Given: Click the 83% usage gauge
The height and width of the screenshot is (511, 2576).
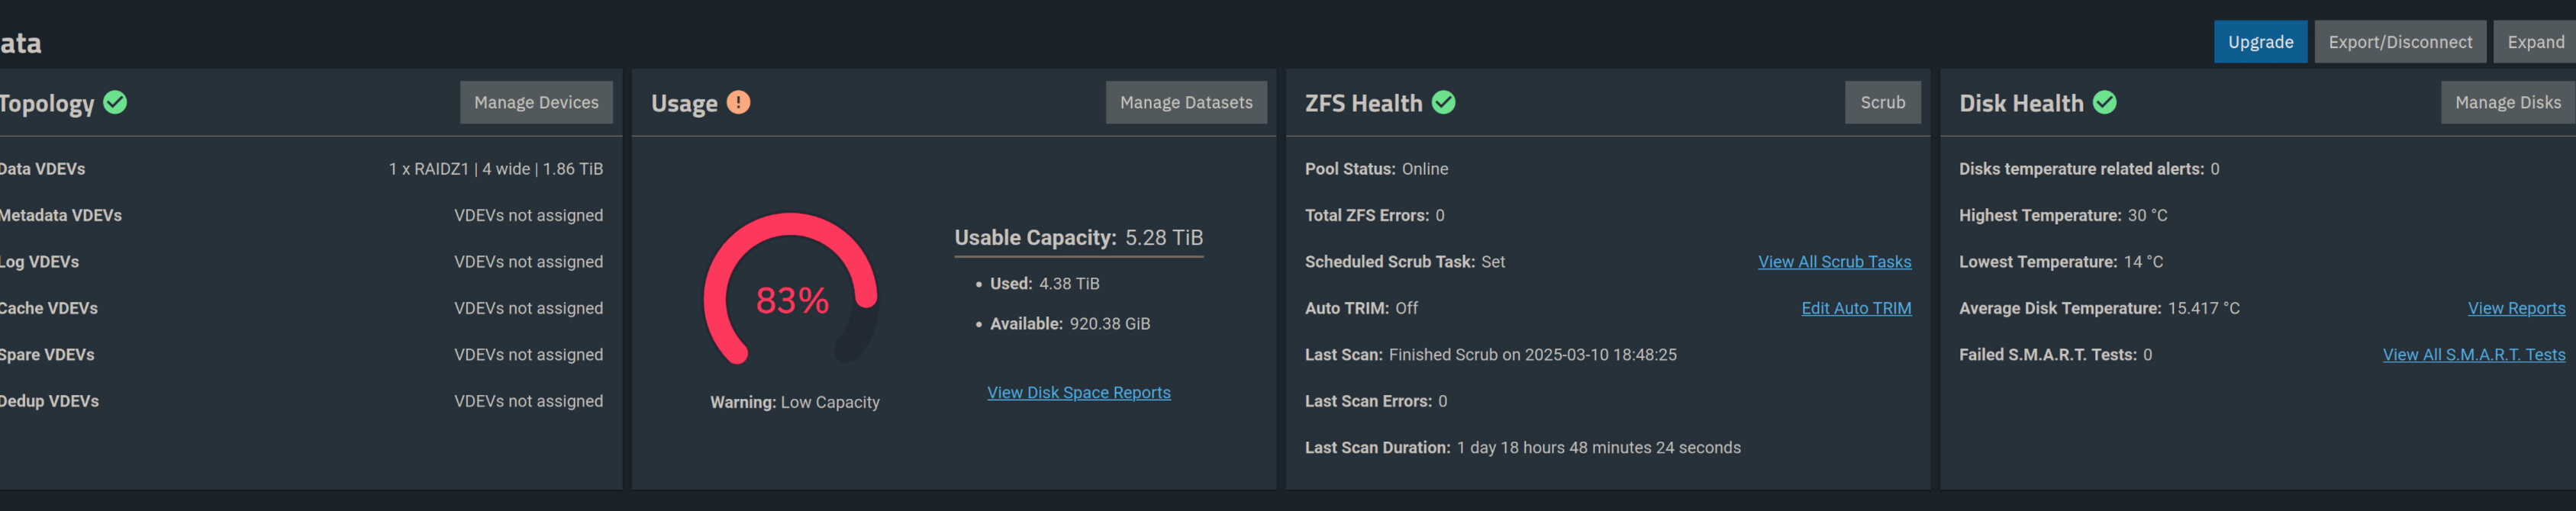Looking at the screenshot, I should tap(791, 290).
